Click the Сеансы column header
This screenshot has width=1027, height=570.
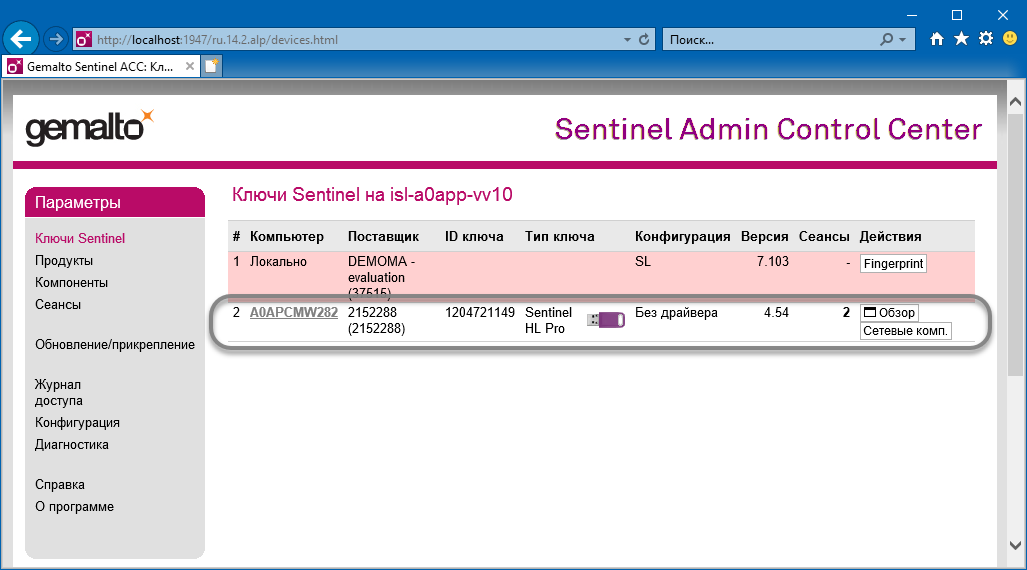coord(824,237)
